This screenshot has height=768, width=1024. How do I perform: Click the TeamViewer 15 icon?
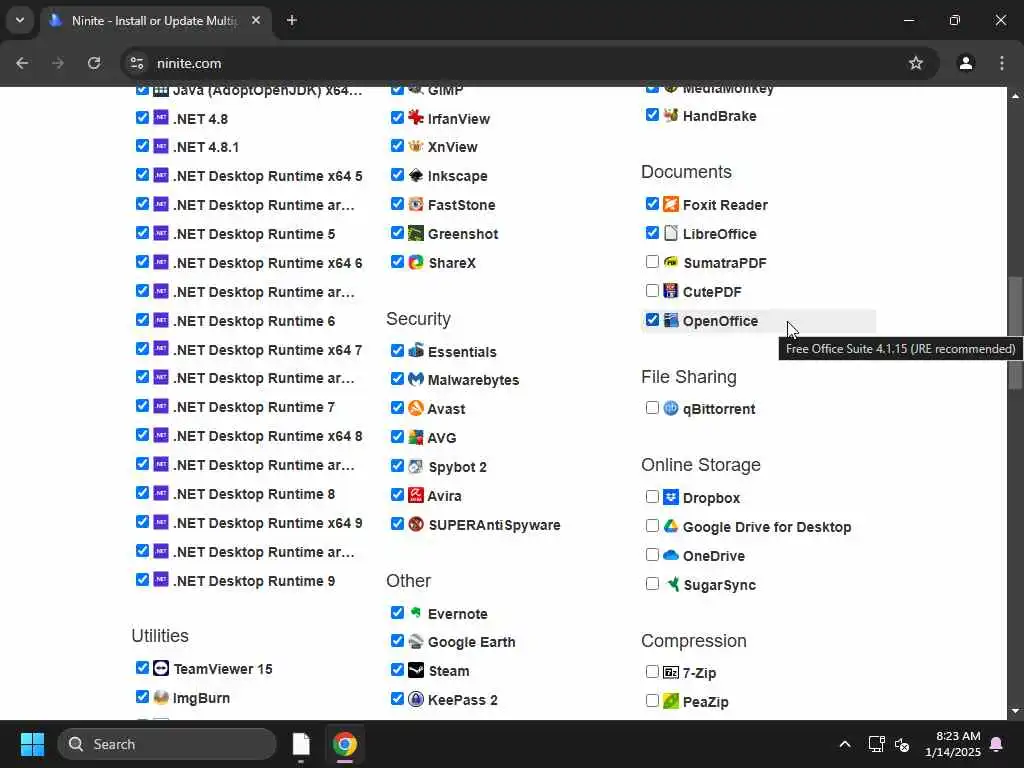click(x=161, y=668)
